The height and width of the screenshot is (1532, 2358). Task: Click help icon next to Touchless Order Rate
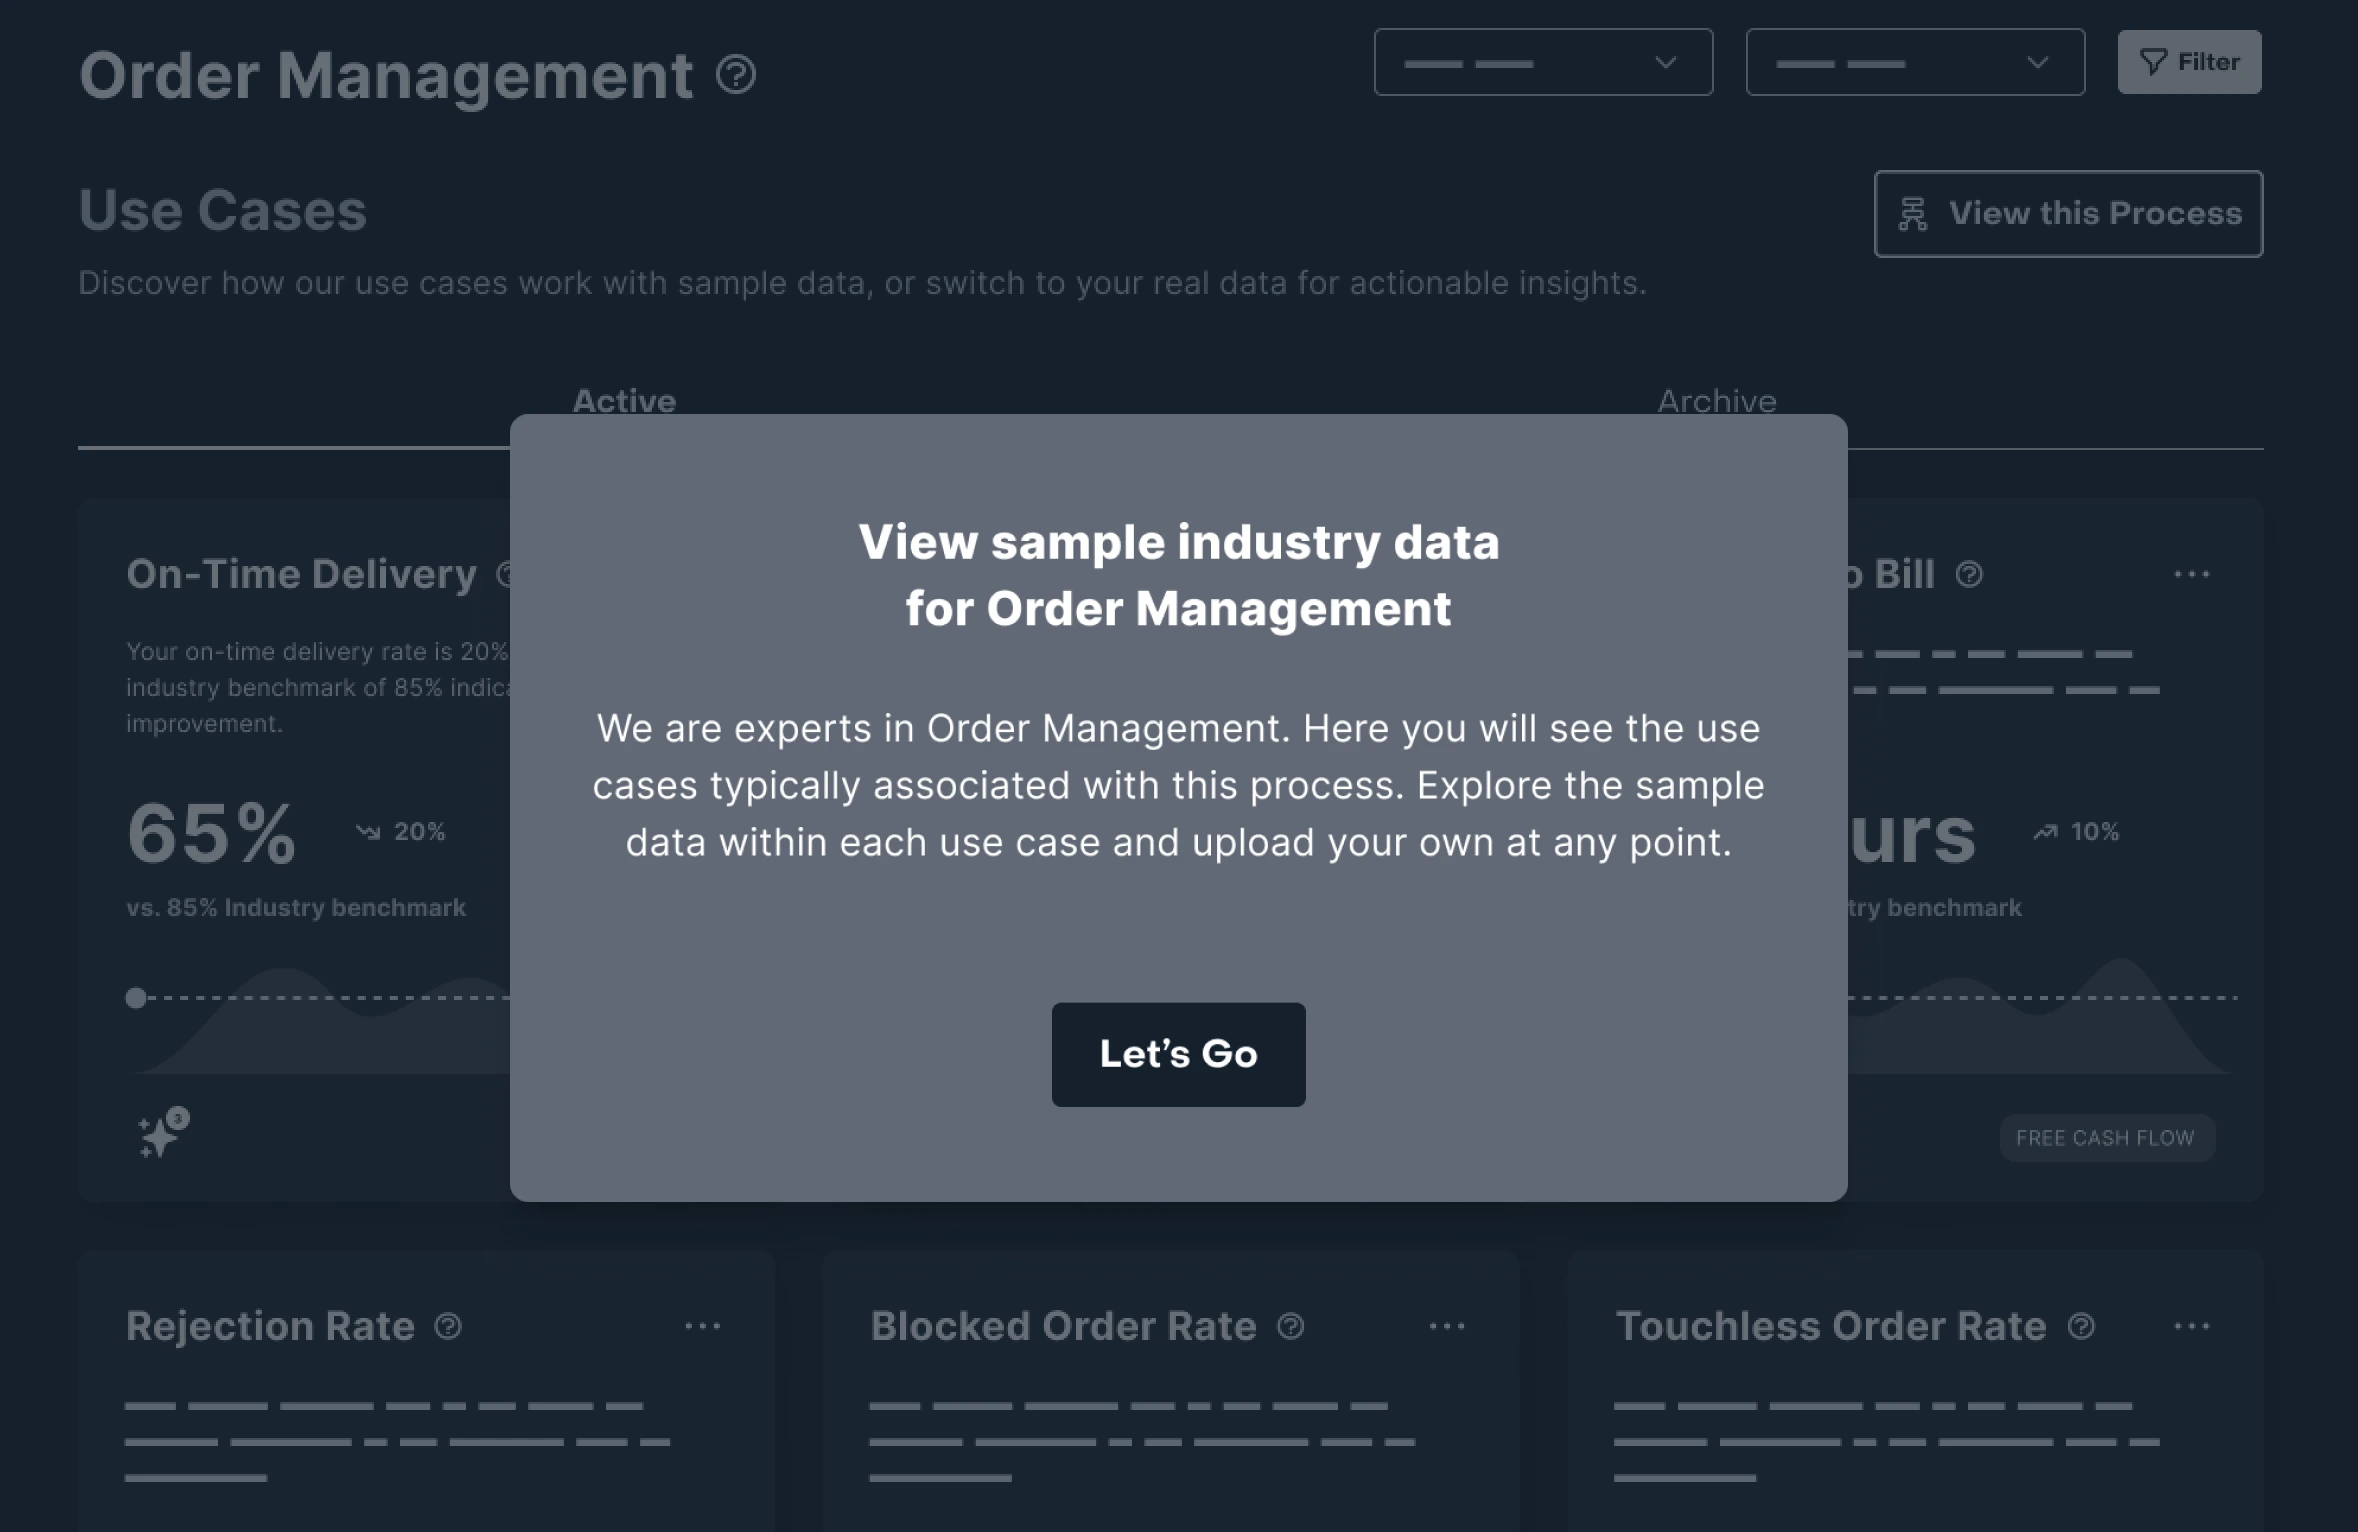[2081, 1326]
